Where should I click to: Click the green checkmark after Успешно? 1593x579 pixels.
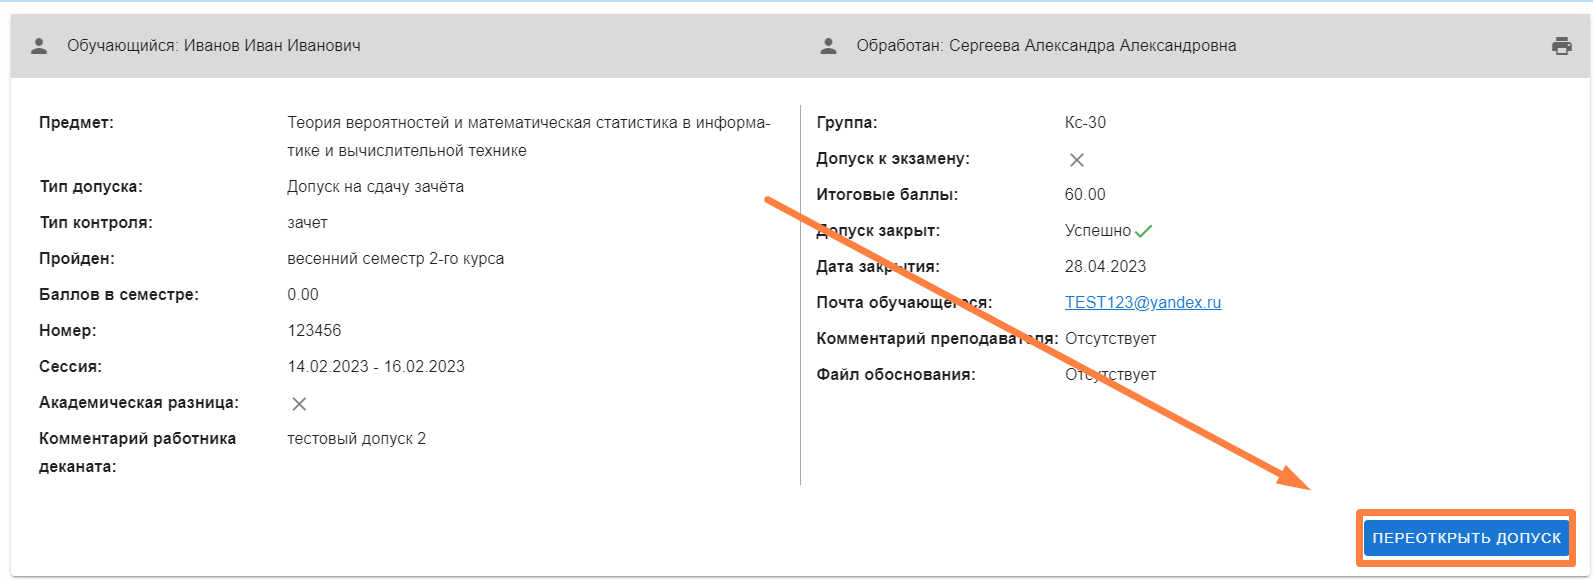point(1144,231)
